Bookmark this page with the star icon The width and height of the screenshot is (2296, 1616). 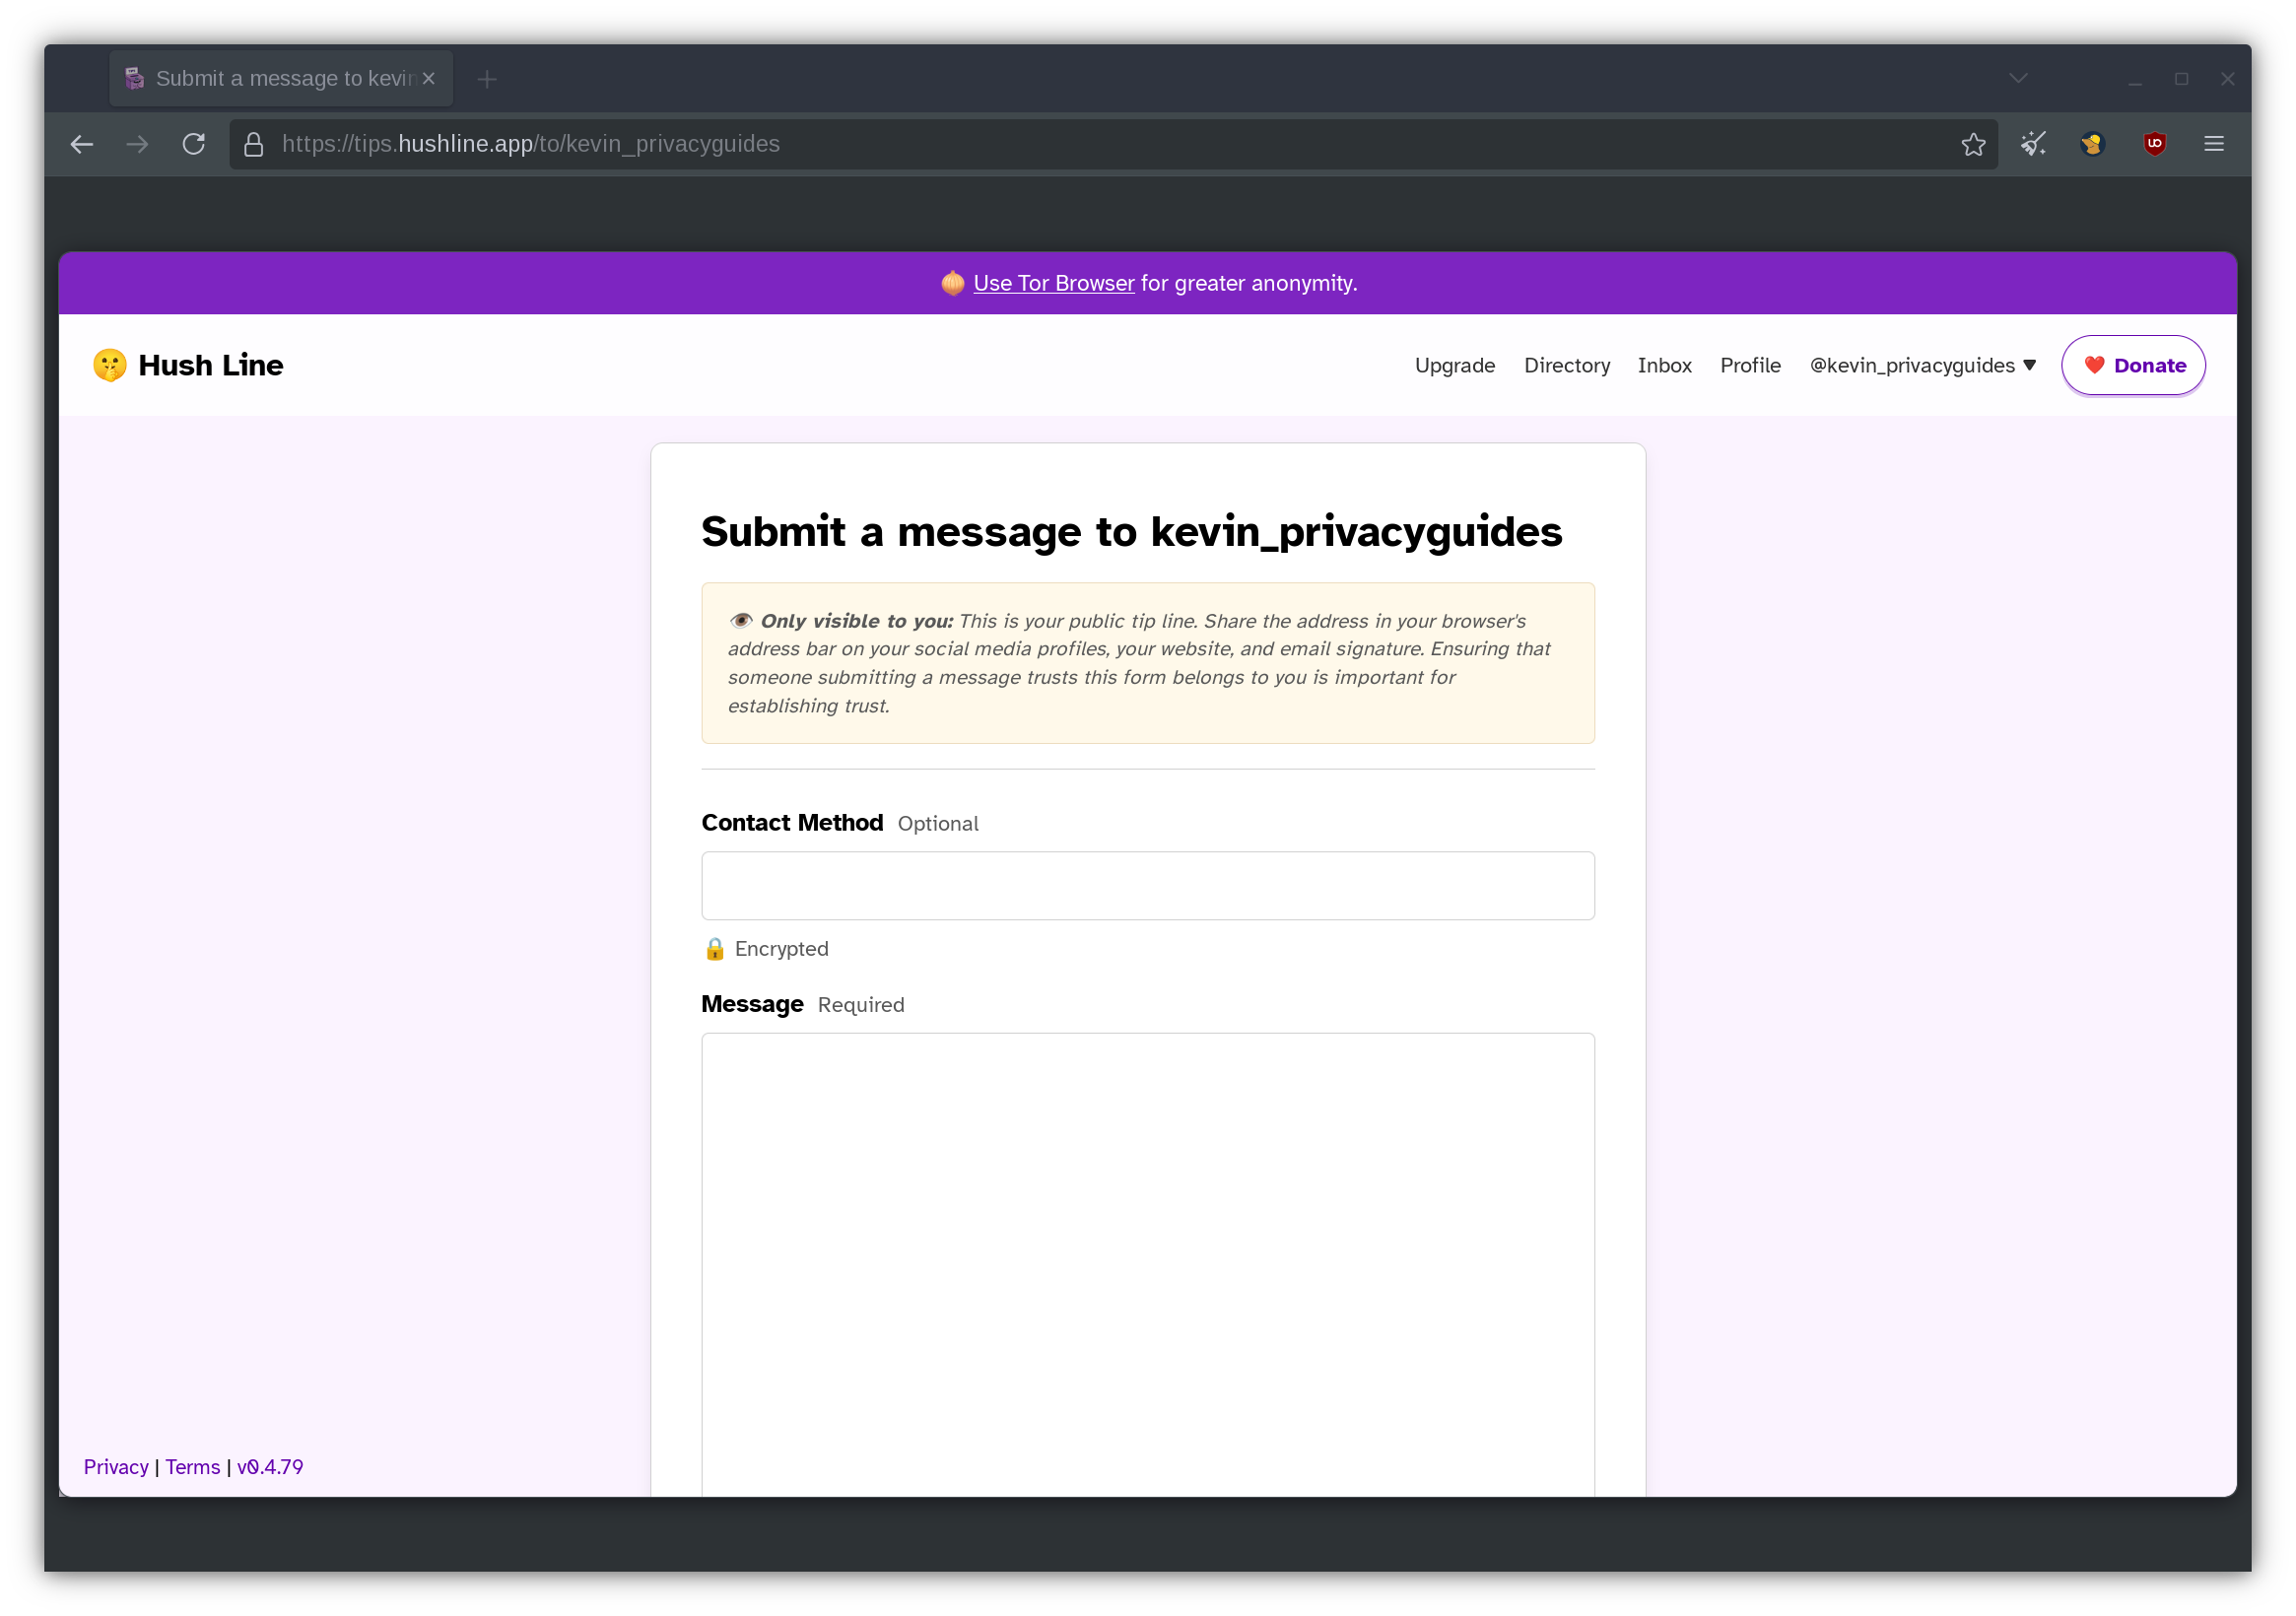[1972, 144]
